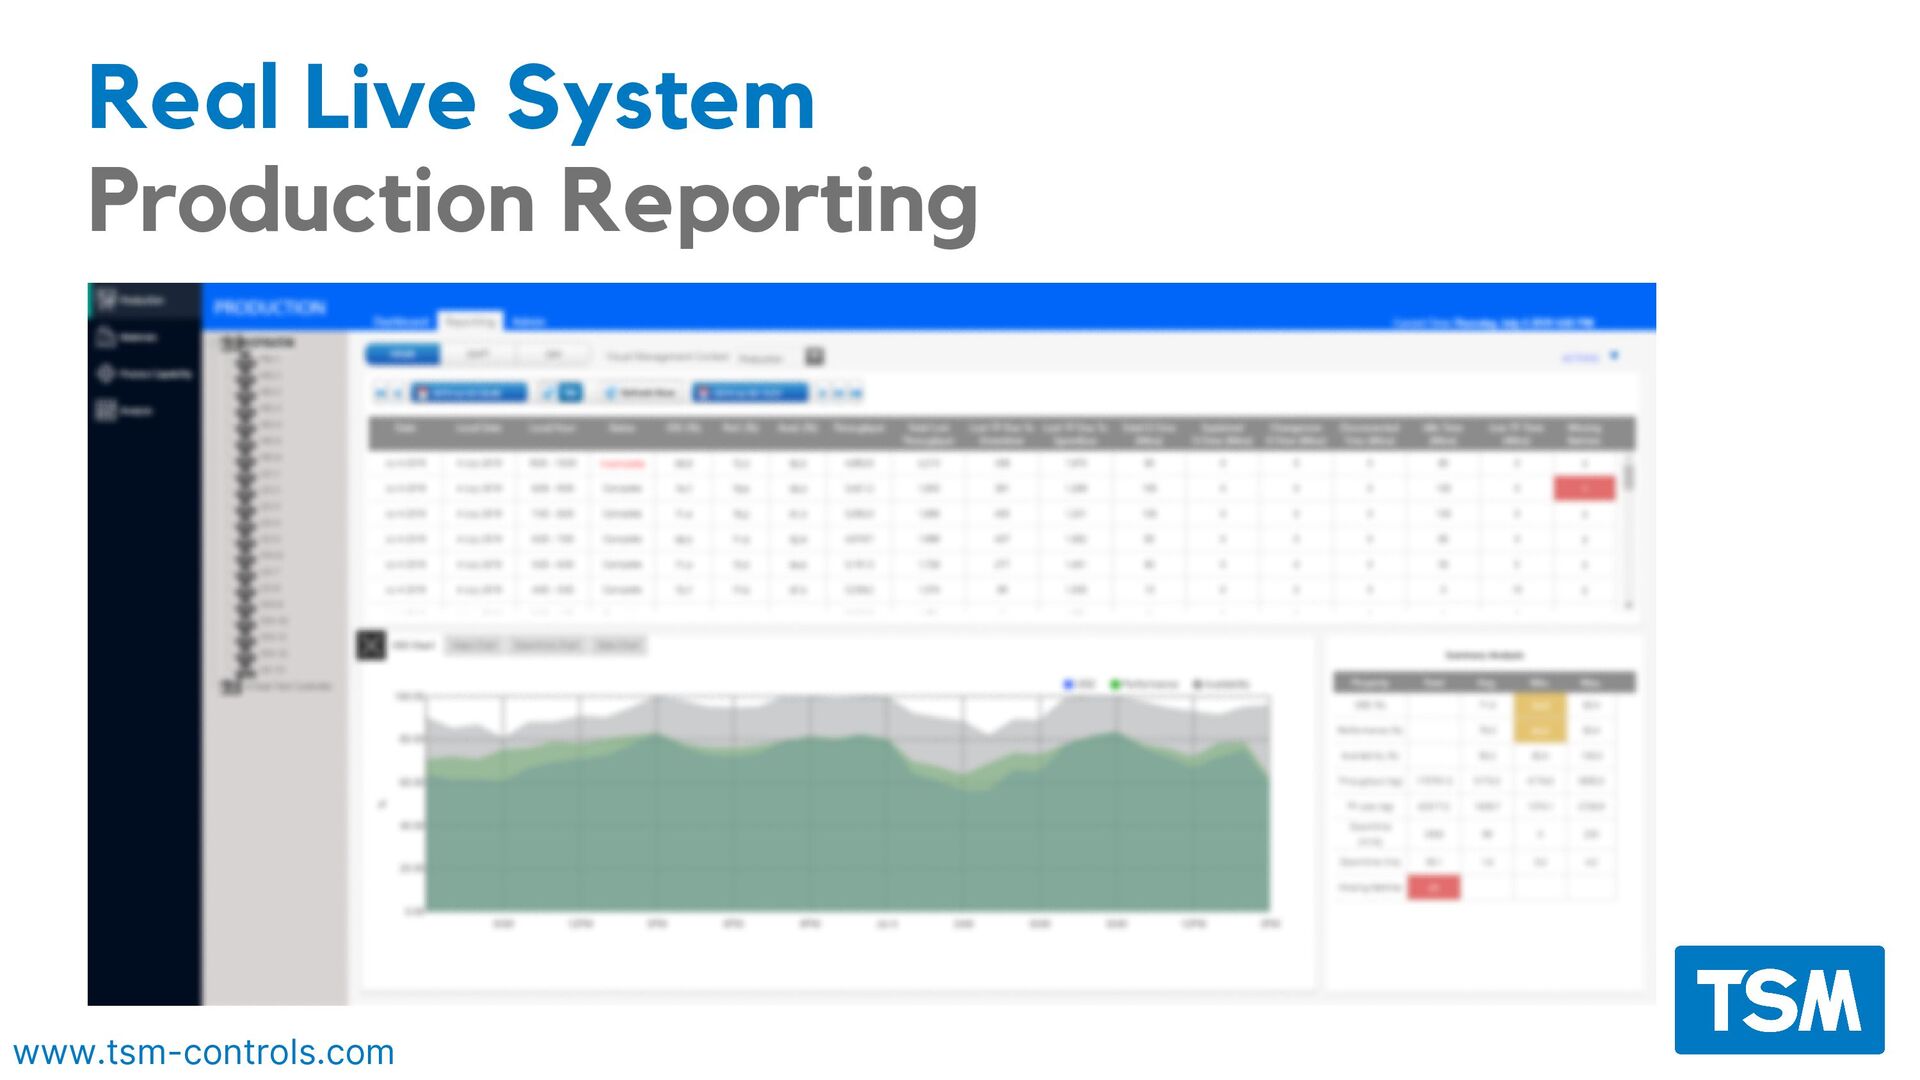Expand the chart using black fullscreen icon
Screen dimensions: 1920x1080
click(371, 645)
